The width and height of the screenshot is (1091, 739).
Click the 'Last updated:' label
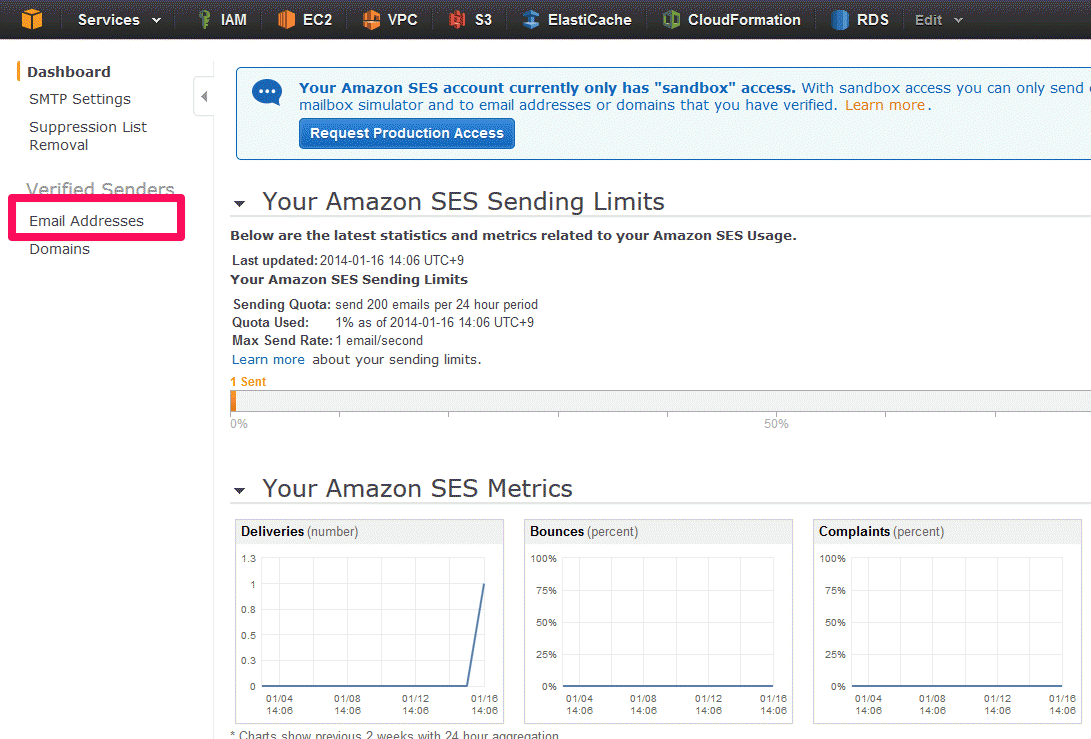(x=275, y=260)
